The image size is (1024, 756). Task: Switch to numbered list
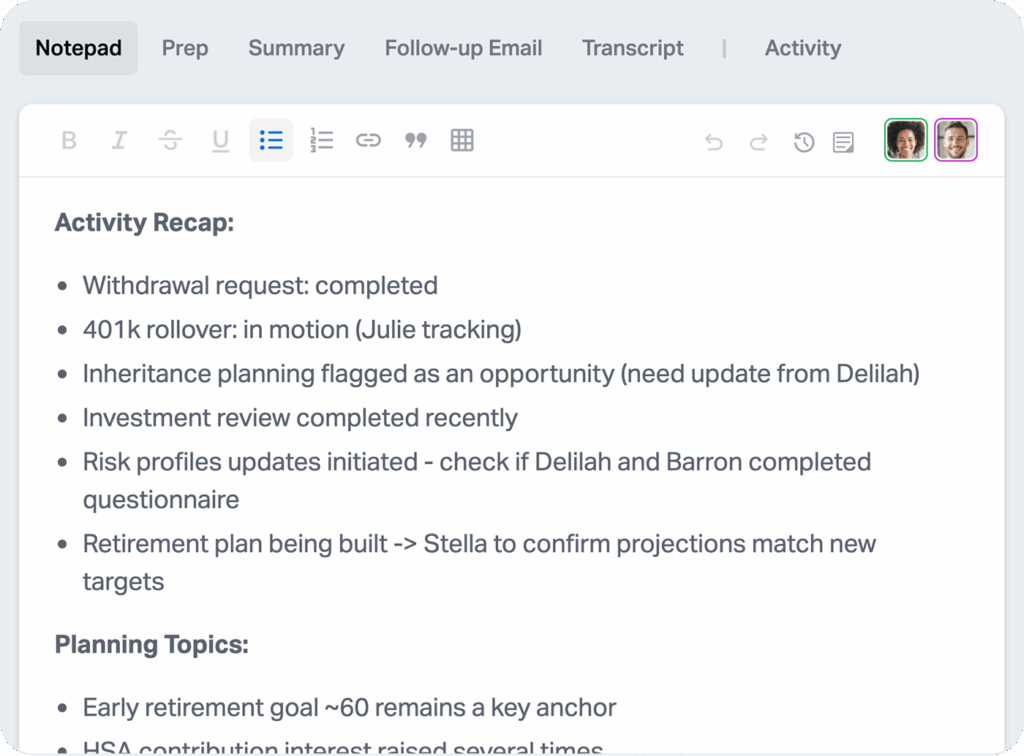click(x=321, y=141)
